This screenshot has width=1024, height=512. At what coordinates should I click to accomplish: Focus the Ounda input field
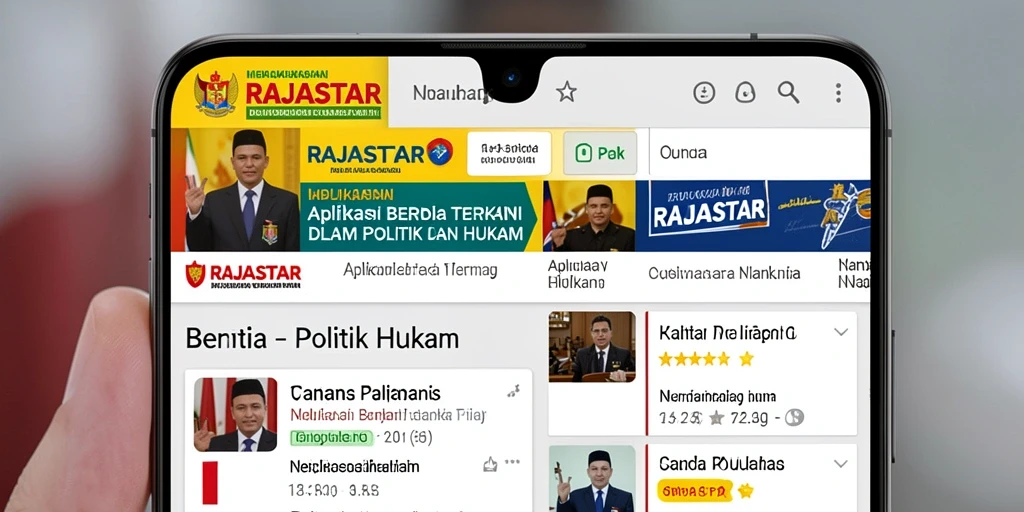(759, 153)
